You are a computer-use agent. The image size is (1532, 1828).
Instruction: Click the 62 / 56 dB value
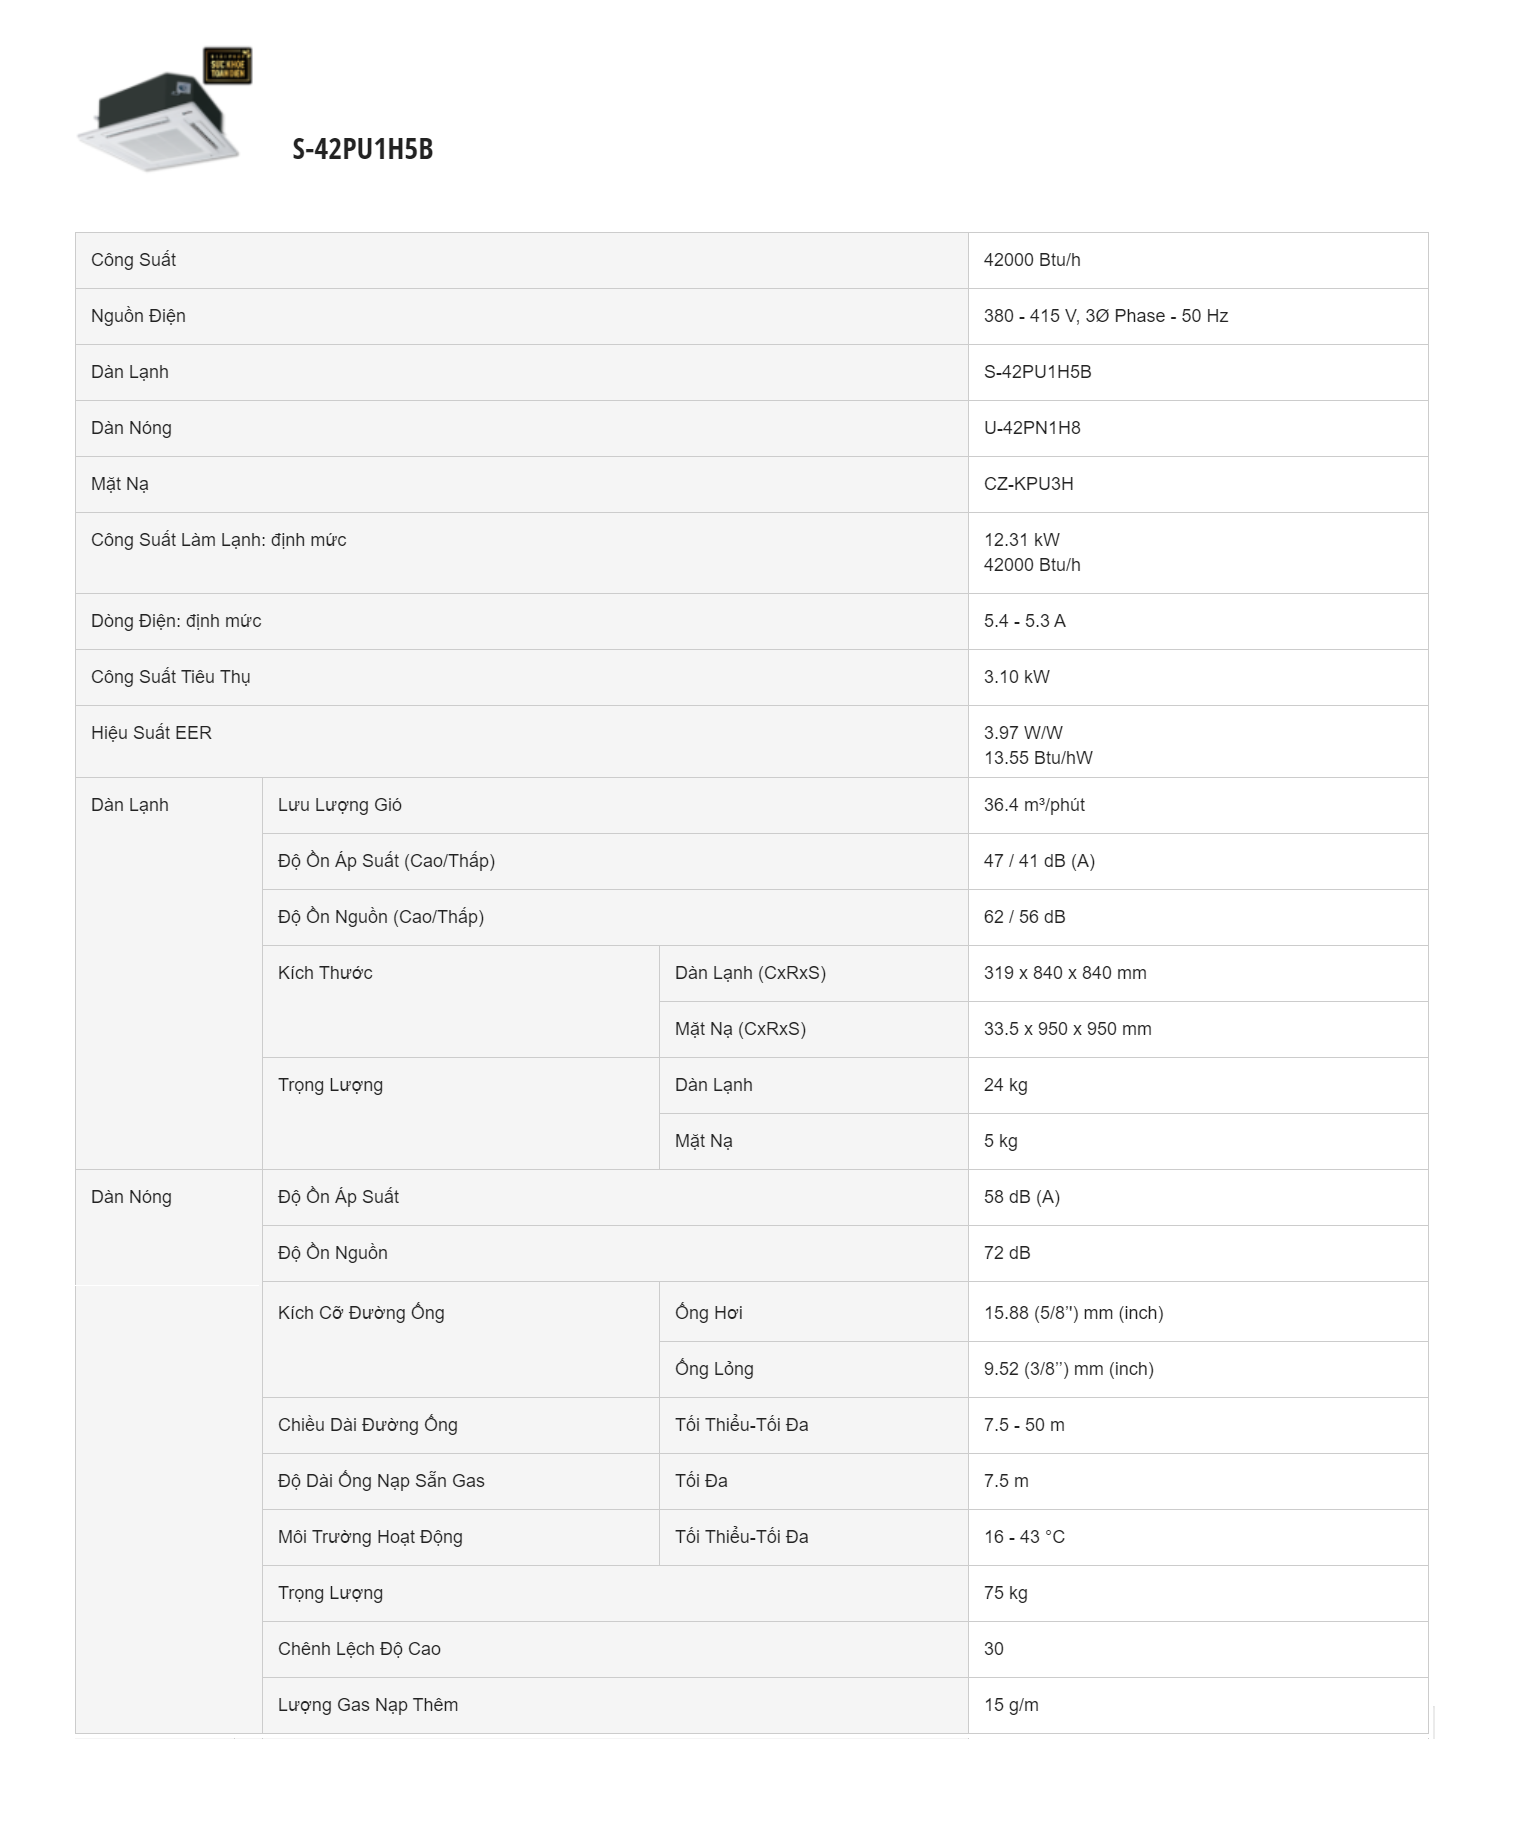pyautogui.click(x=1024, y=917)
